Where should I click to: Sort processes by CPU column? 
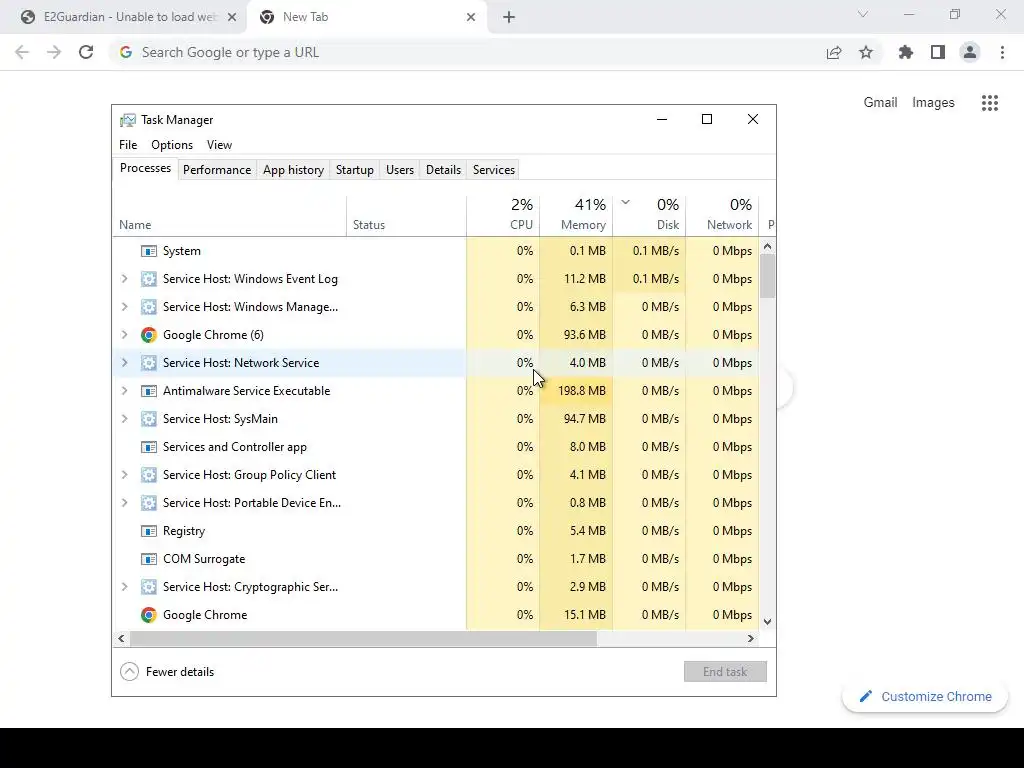tap(503, 216)
